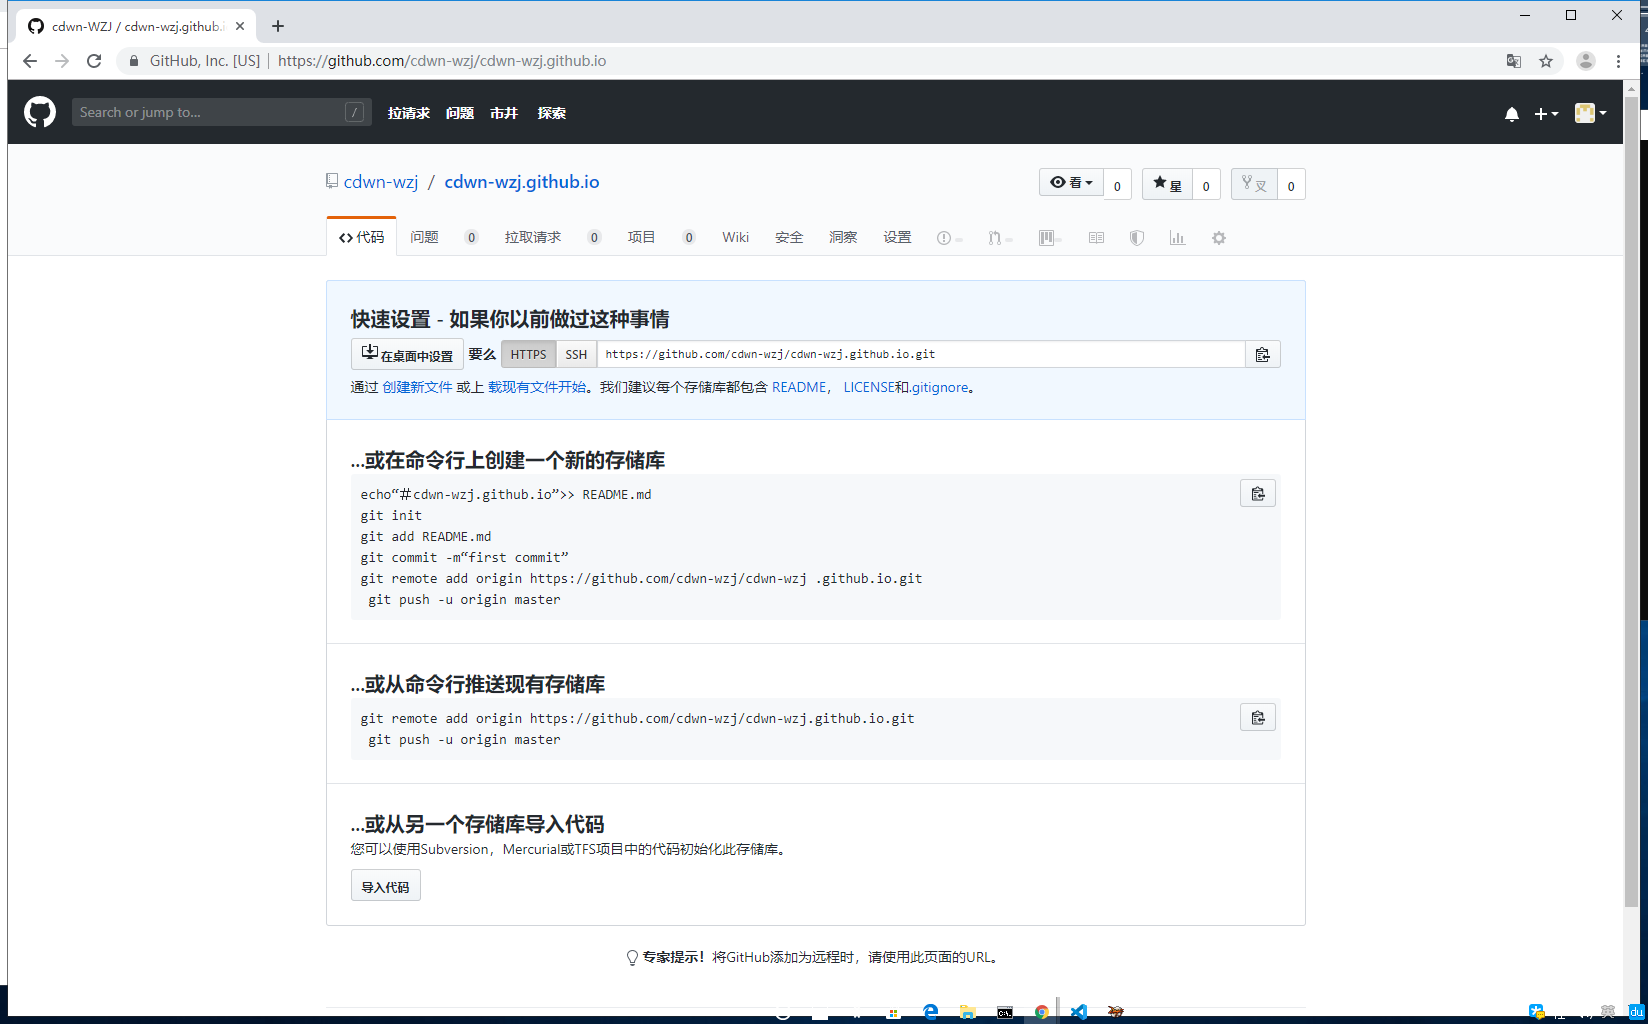Select the HTTPS protocol option

click(528, 353)
